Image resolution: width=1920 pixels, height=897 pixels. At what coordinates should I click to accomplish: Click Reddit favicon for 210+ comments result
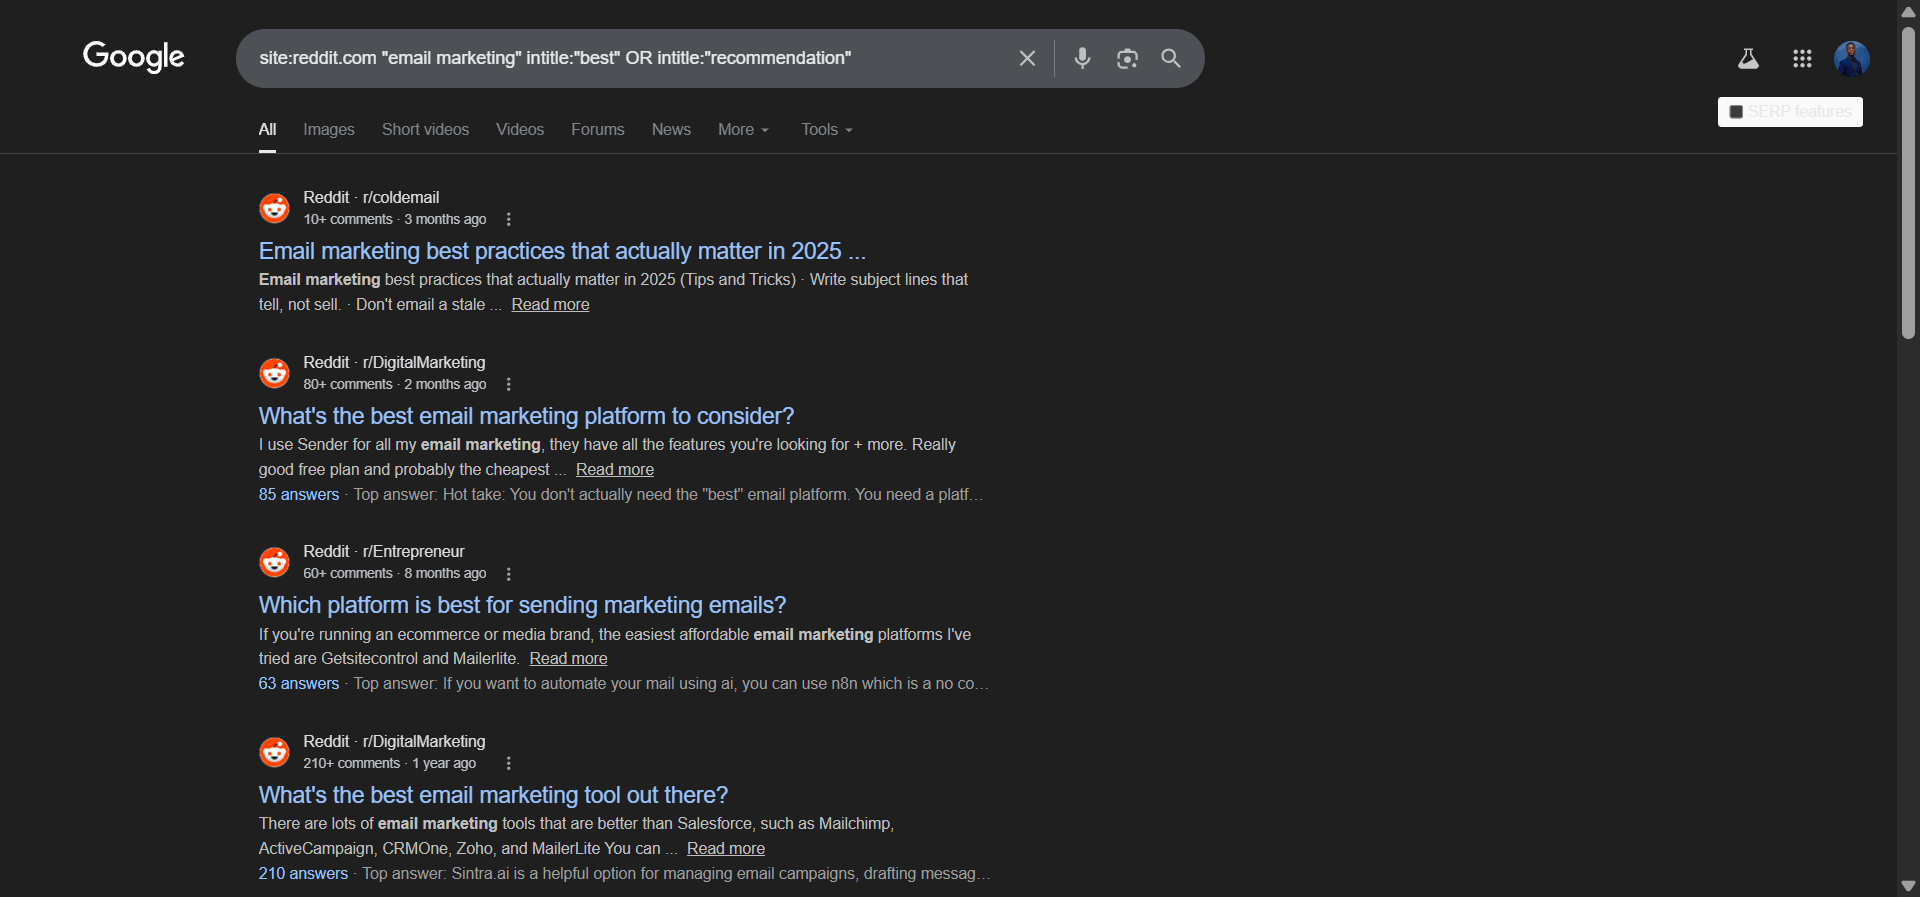point(274,752)
